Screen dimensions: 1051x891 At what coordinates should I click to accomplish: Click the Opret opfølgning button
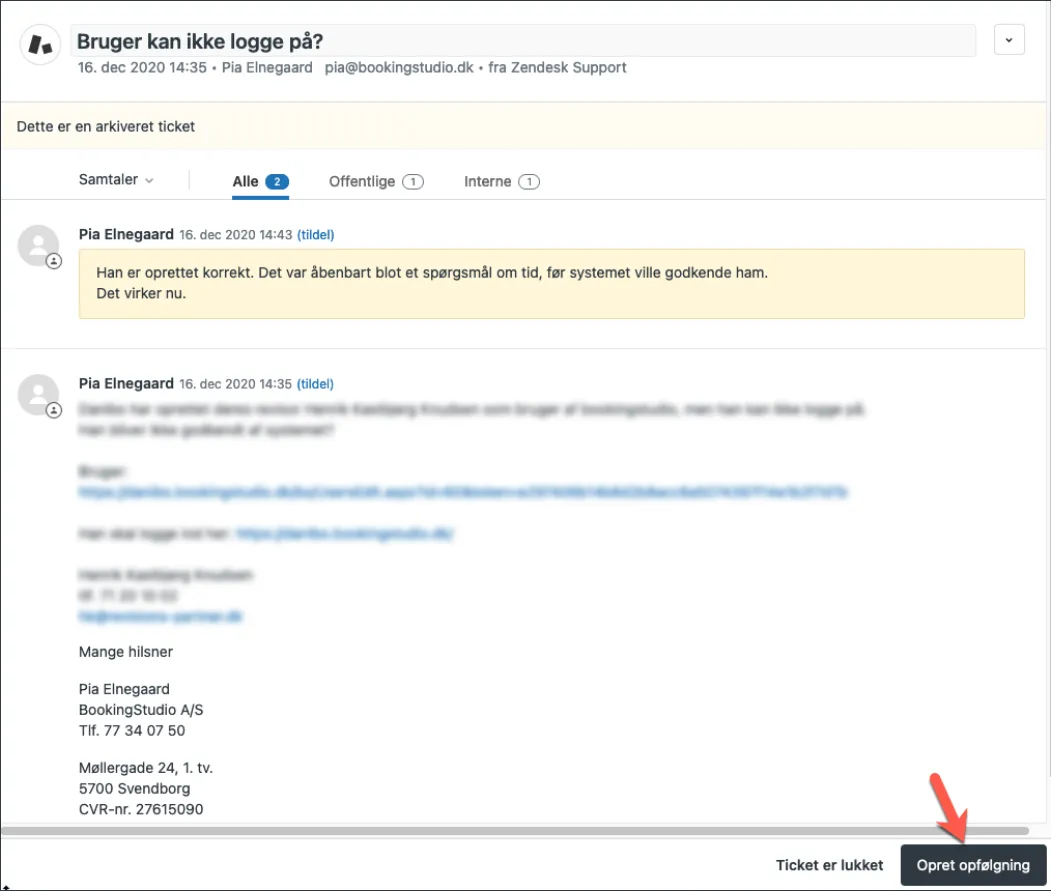pyautogui.click(x=972, y=864)
